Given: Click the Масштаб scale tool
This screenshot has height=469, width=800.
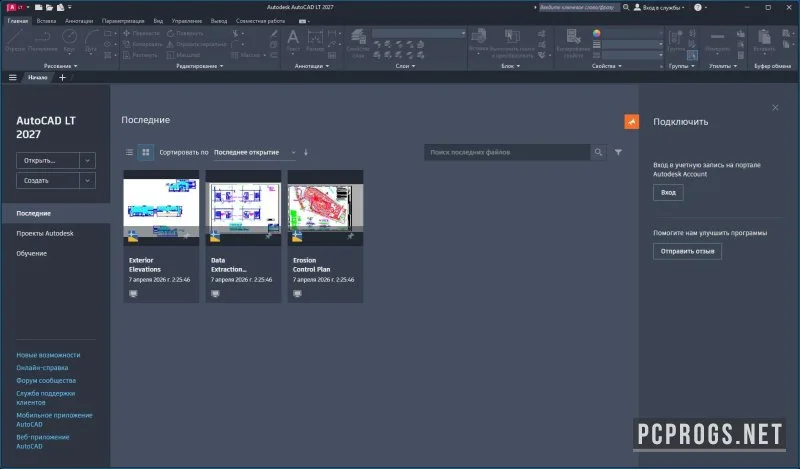Looking at the screenshot, I should [x=184, y=55].
